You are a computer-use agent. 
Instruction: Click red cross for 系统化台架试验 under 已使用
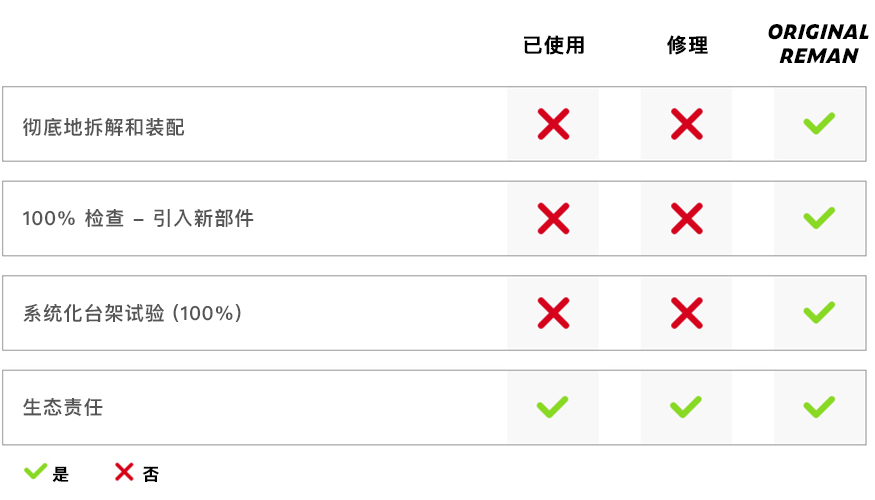553,313
